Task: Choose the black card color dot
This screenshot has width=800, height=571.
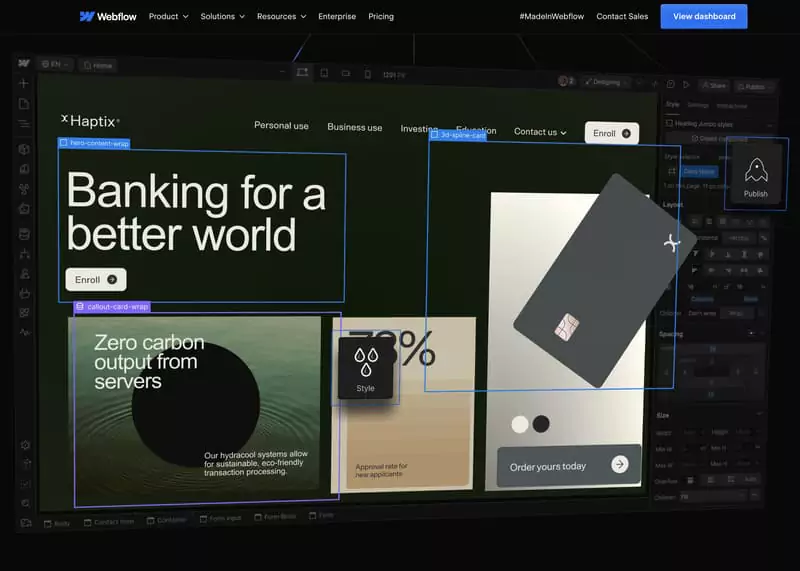Action: (541, 424)
